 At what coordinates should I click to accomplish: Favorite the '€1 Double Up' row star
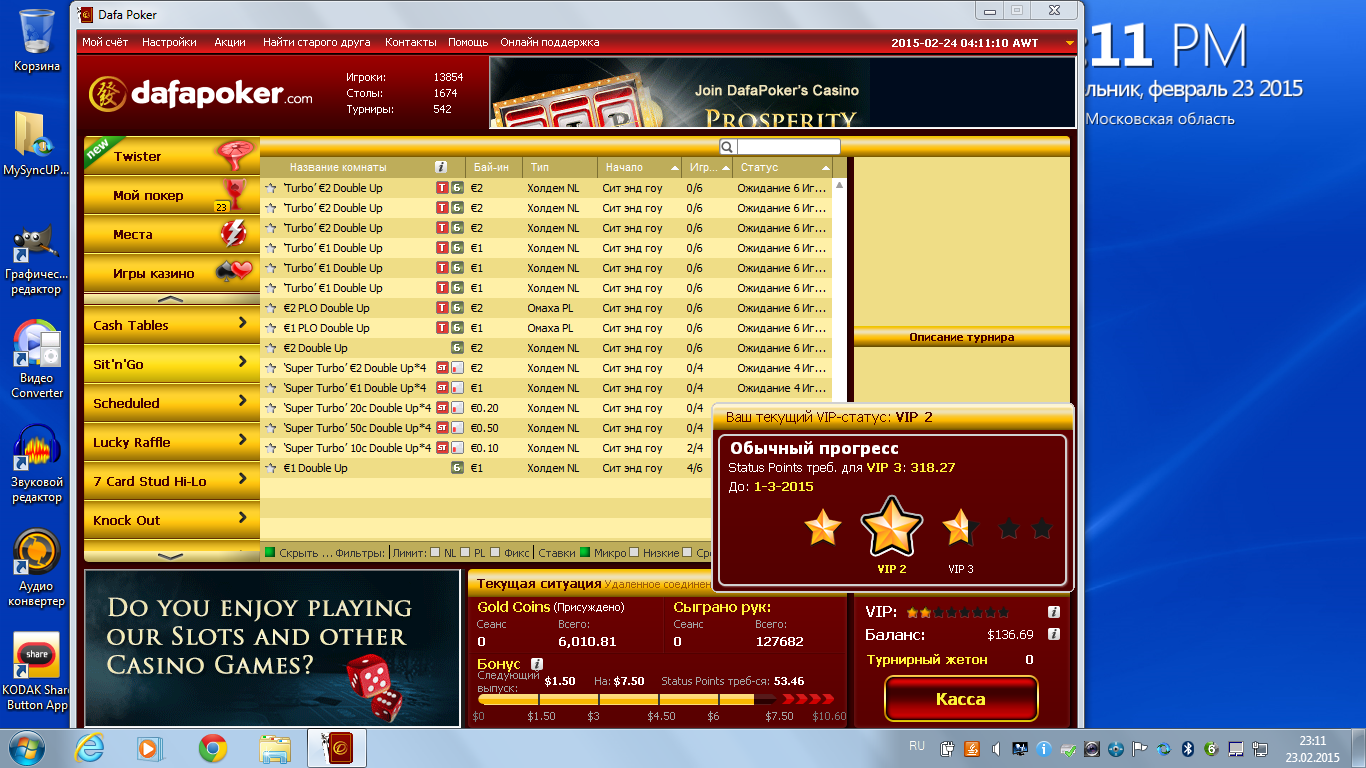270,468
